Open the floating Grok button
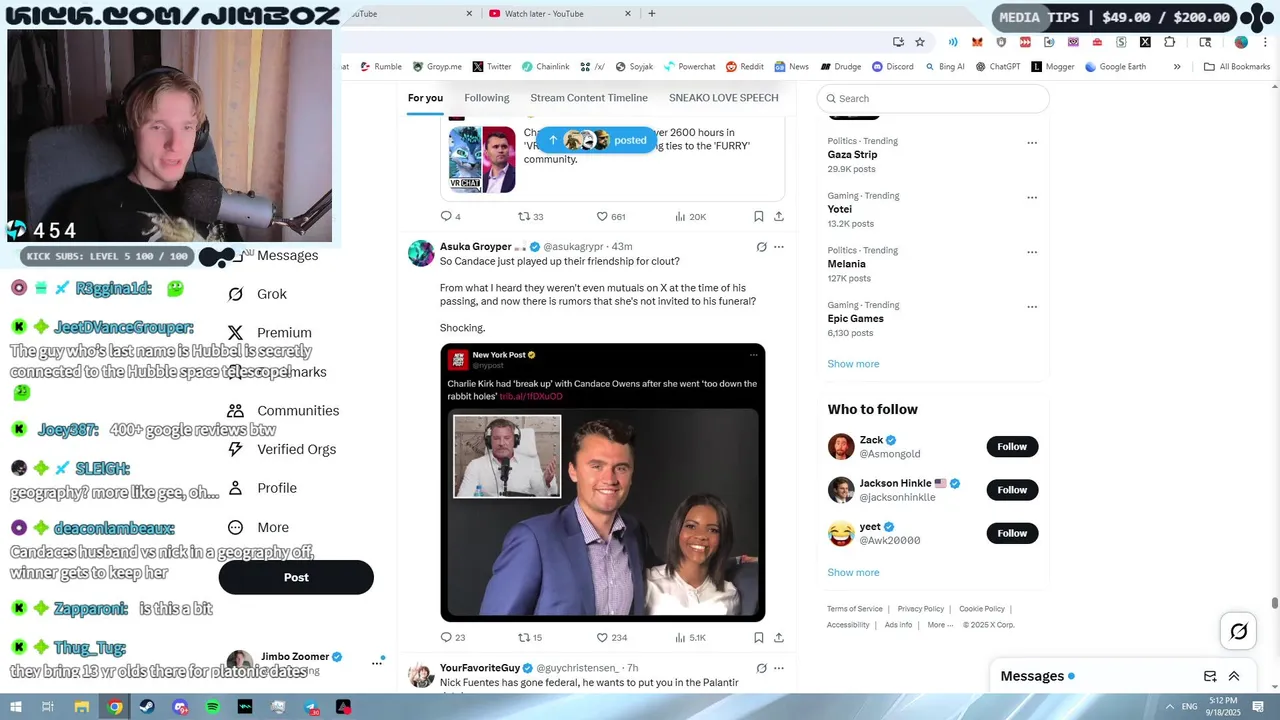Screen dimensions: 1280x720 coord(1239,631)
